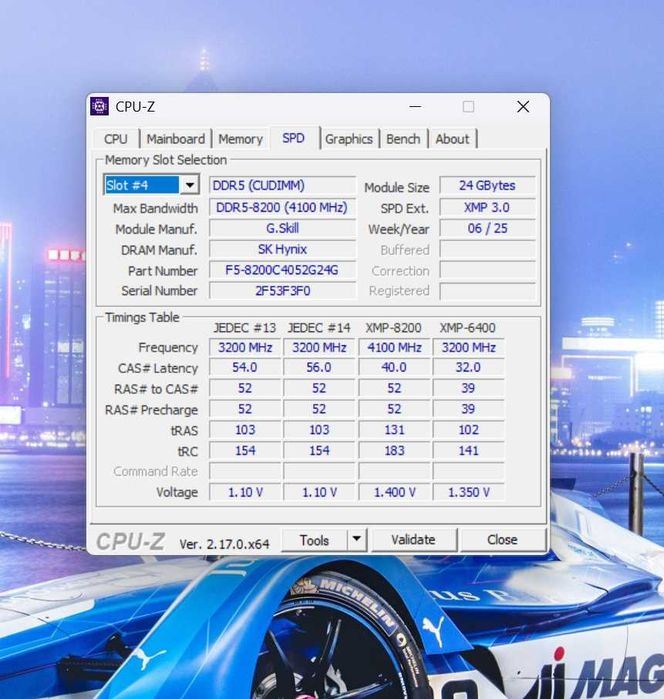Close the window via title bar X
The image size is (664, 699).
pyautogui.click(x=523, y=107)
